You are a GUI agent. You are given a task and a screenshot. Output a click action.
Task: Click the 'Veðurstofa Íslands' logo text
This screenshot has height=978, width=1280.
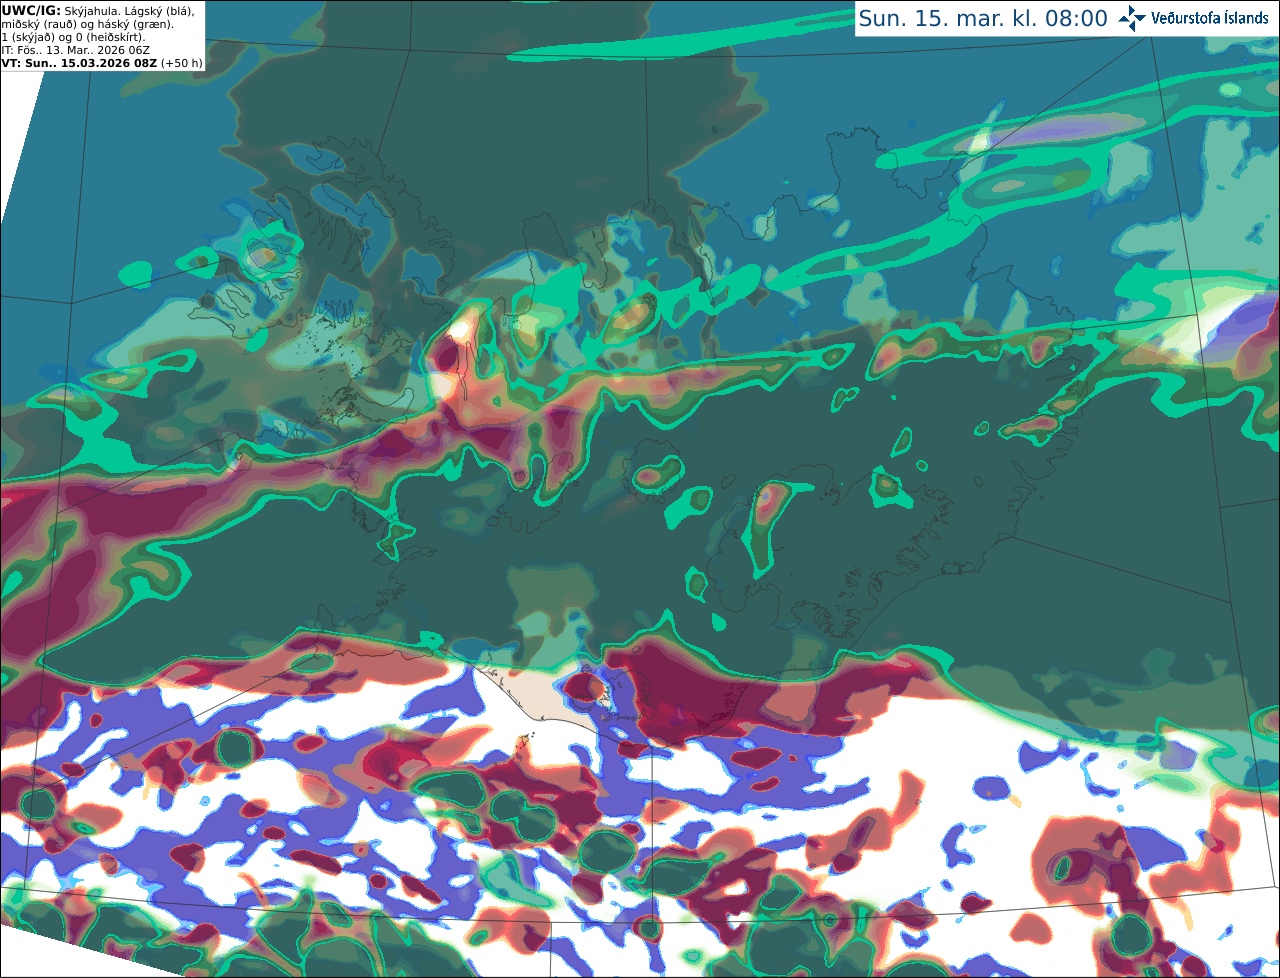pyautogui.click(x=1210, y=18)
